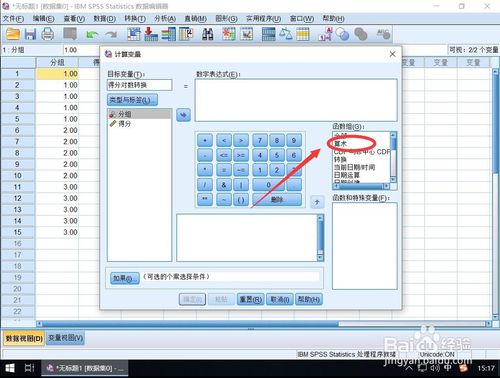Open the 转换(T) menu

pos(135,19)
